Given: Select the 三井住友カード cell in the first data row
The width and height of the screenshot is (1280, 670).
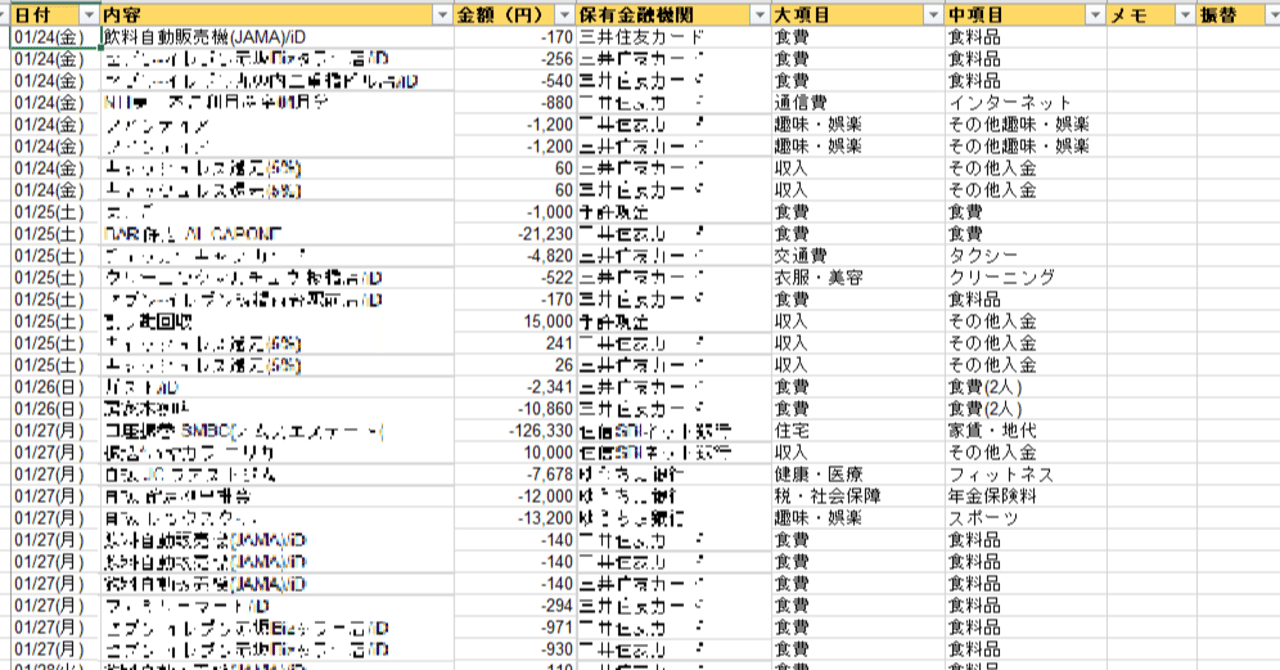Looking at the screenshot, I should [674, 37].
